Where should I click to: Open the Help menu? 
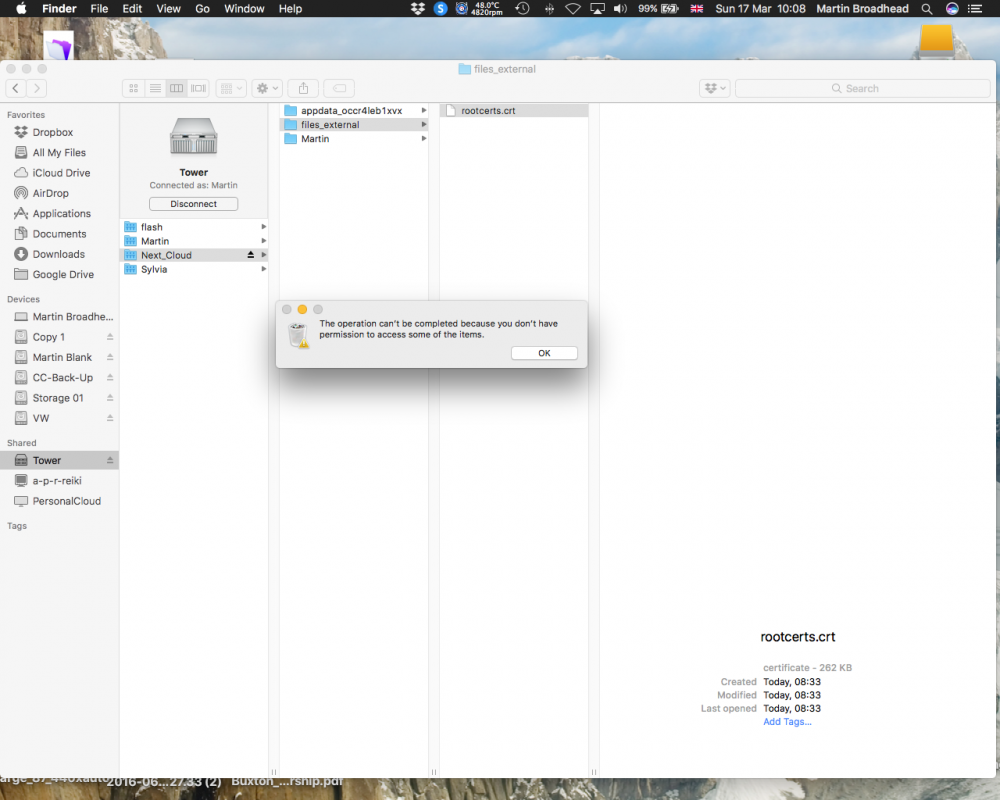point(290,8)
